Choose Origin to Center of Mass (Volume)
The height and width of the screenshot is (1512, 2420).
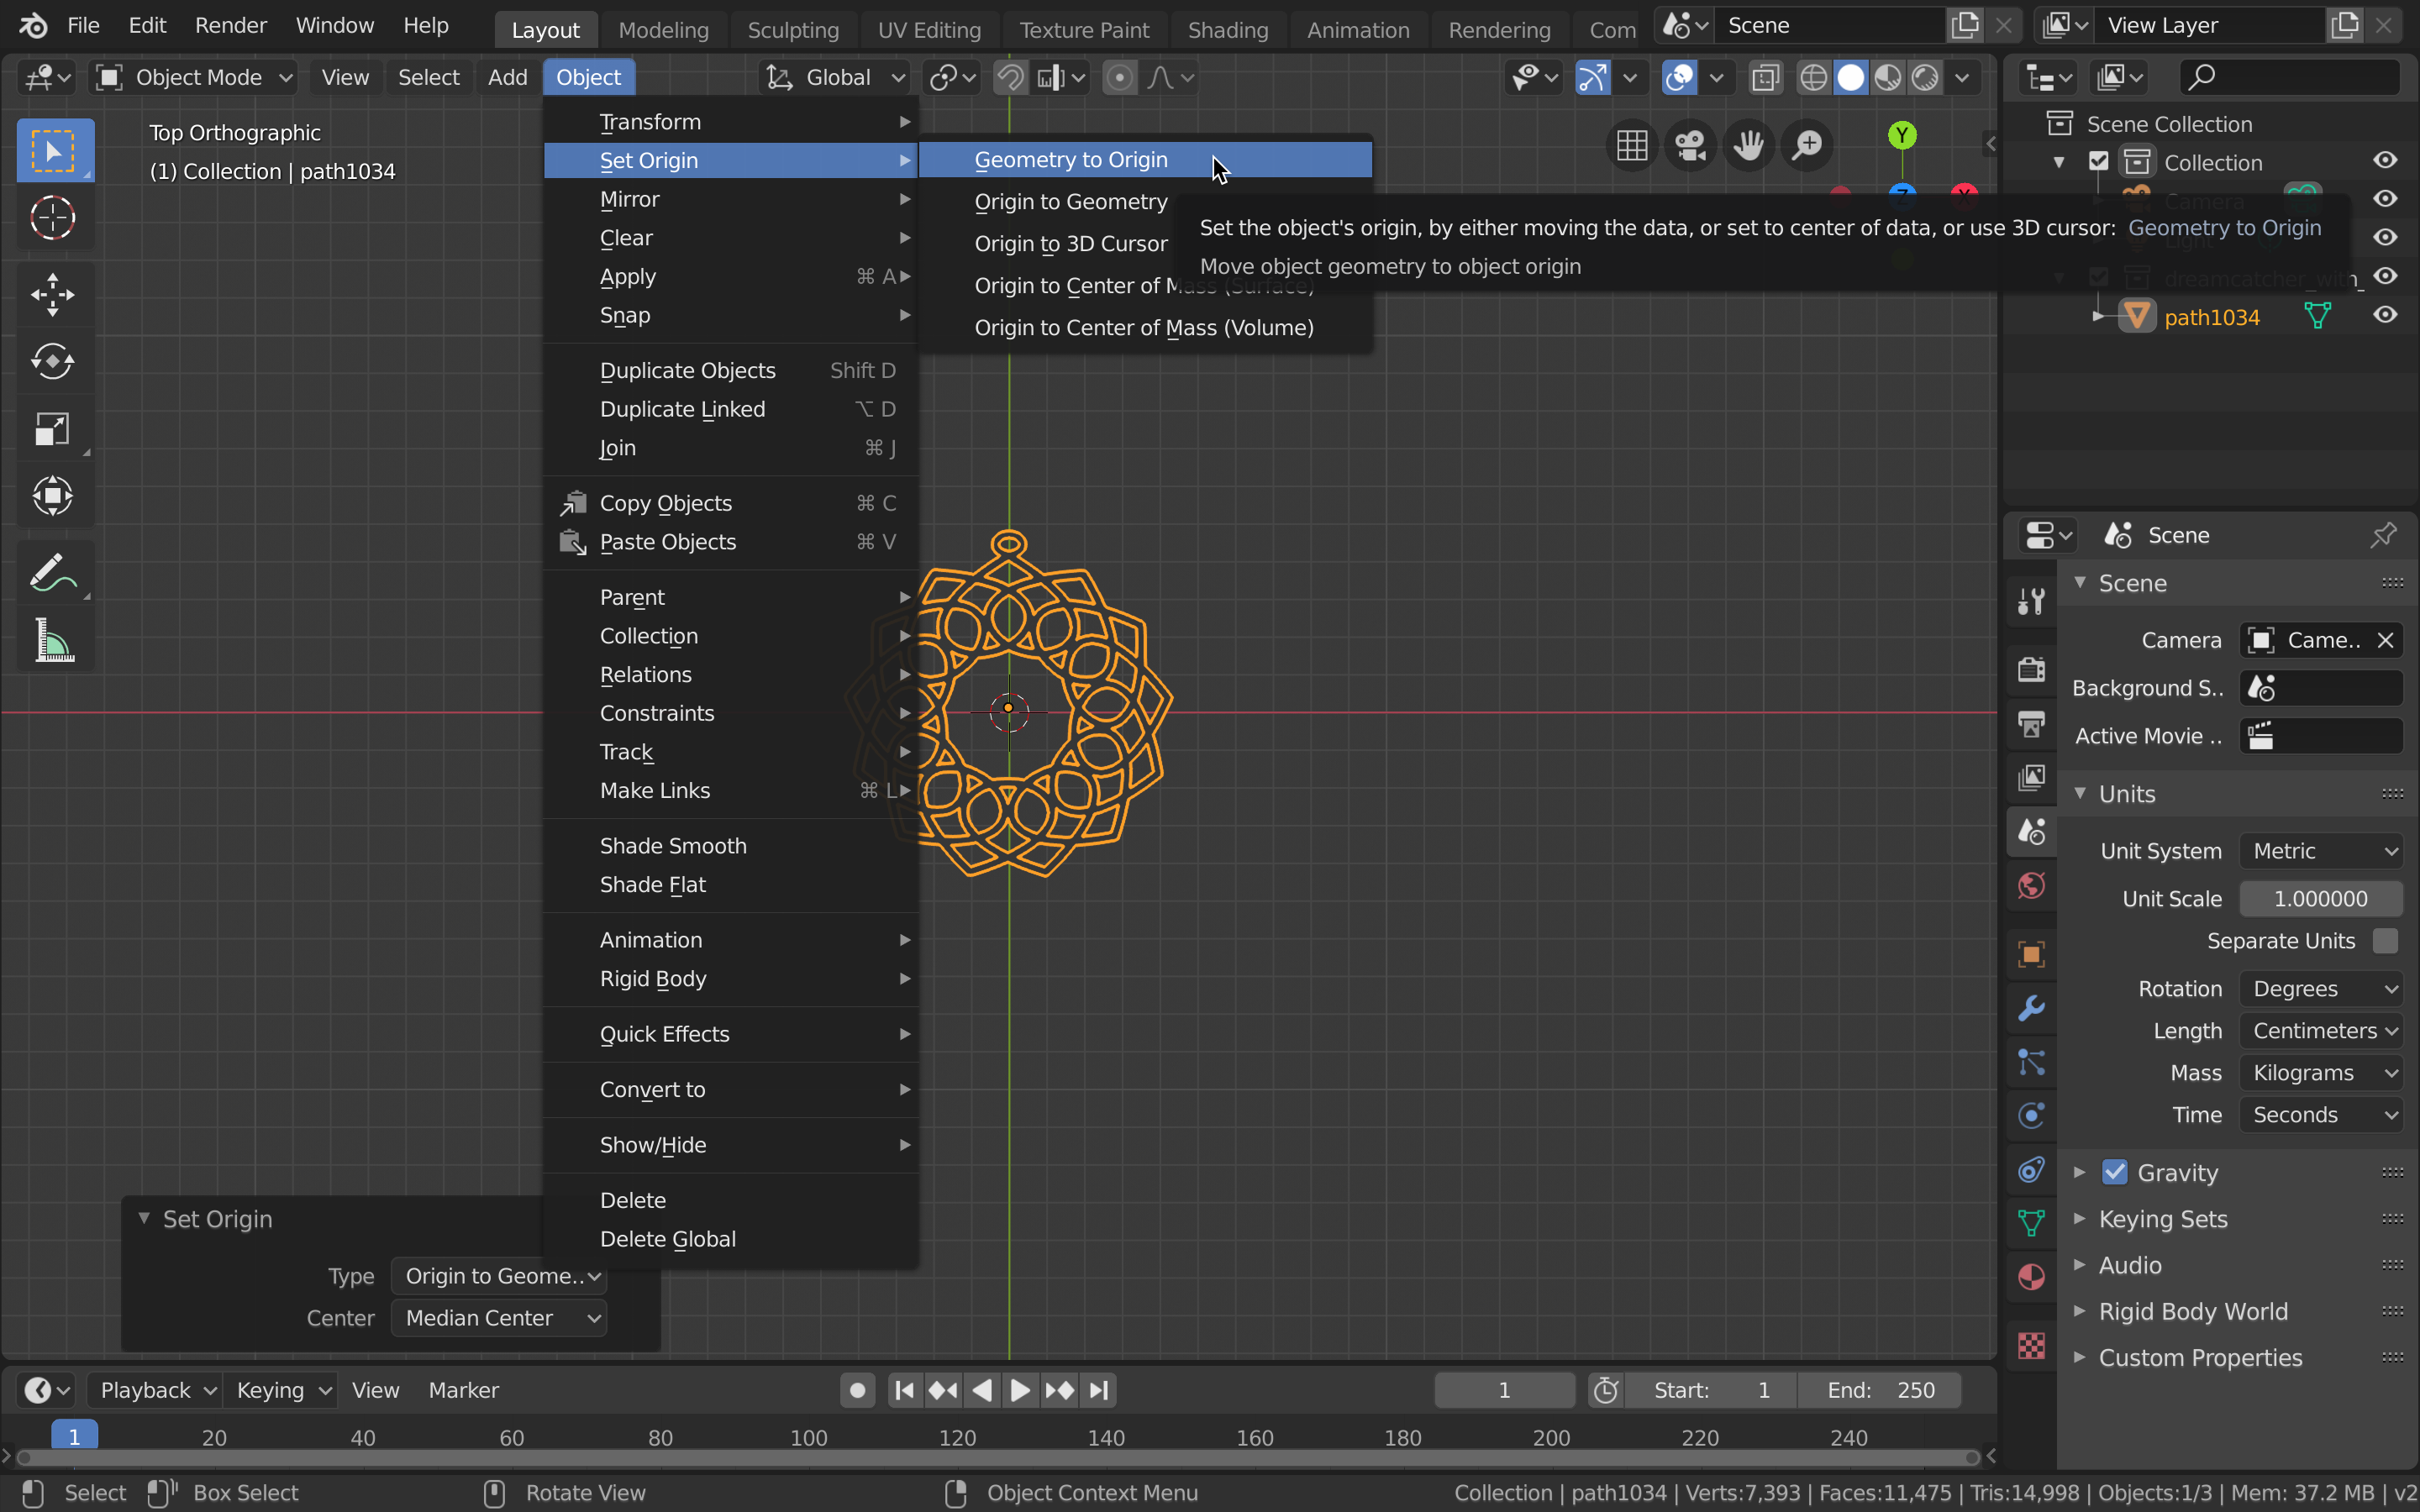[1145, 328]
